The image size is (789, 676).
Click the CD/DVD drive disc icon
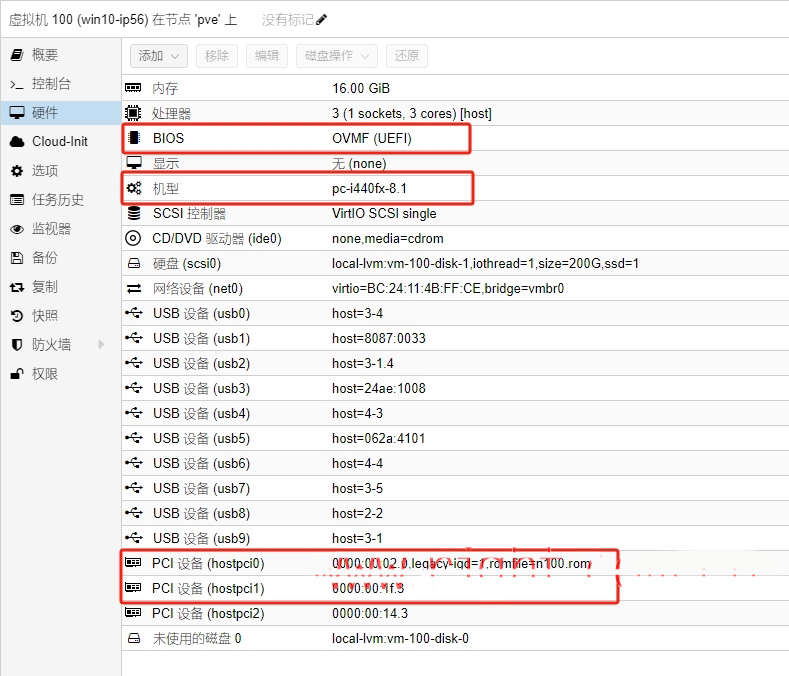pyautogui.click(x=133, y=238)
